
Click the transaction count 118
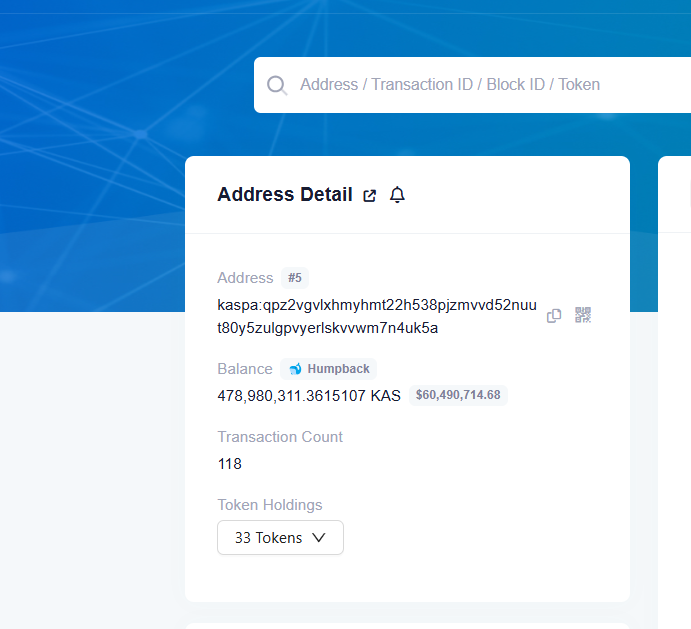[230, 464]
